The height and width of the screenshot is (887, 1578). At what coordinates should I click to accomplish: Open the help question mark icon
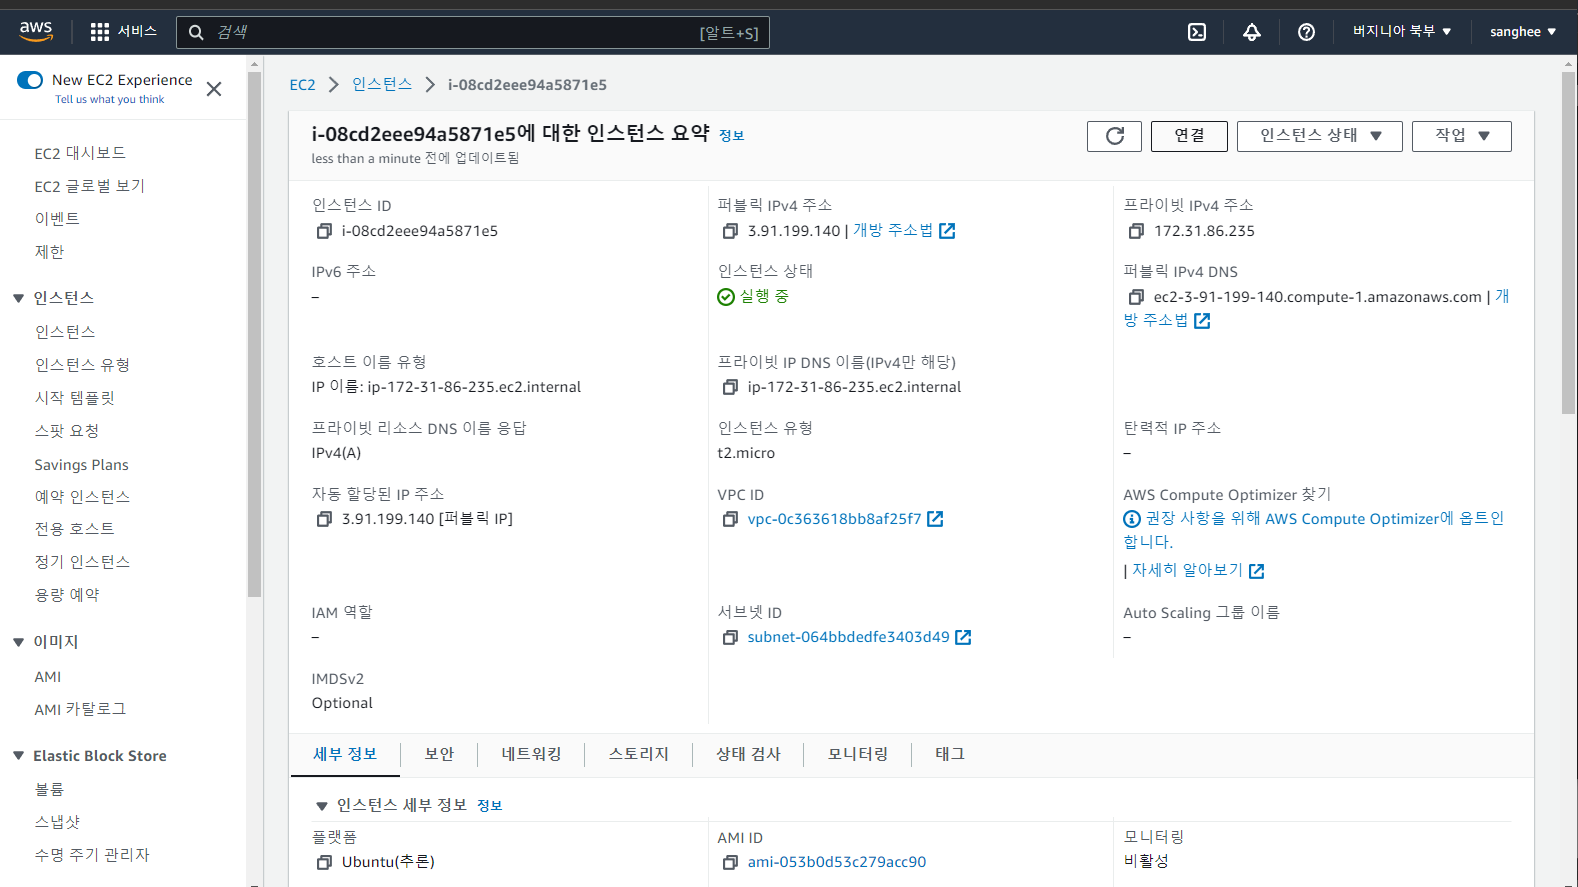[1306, 32]
